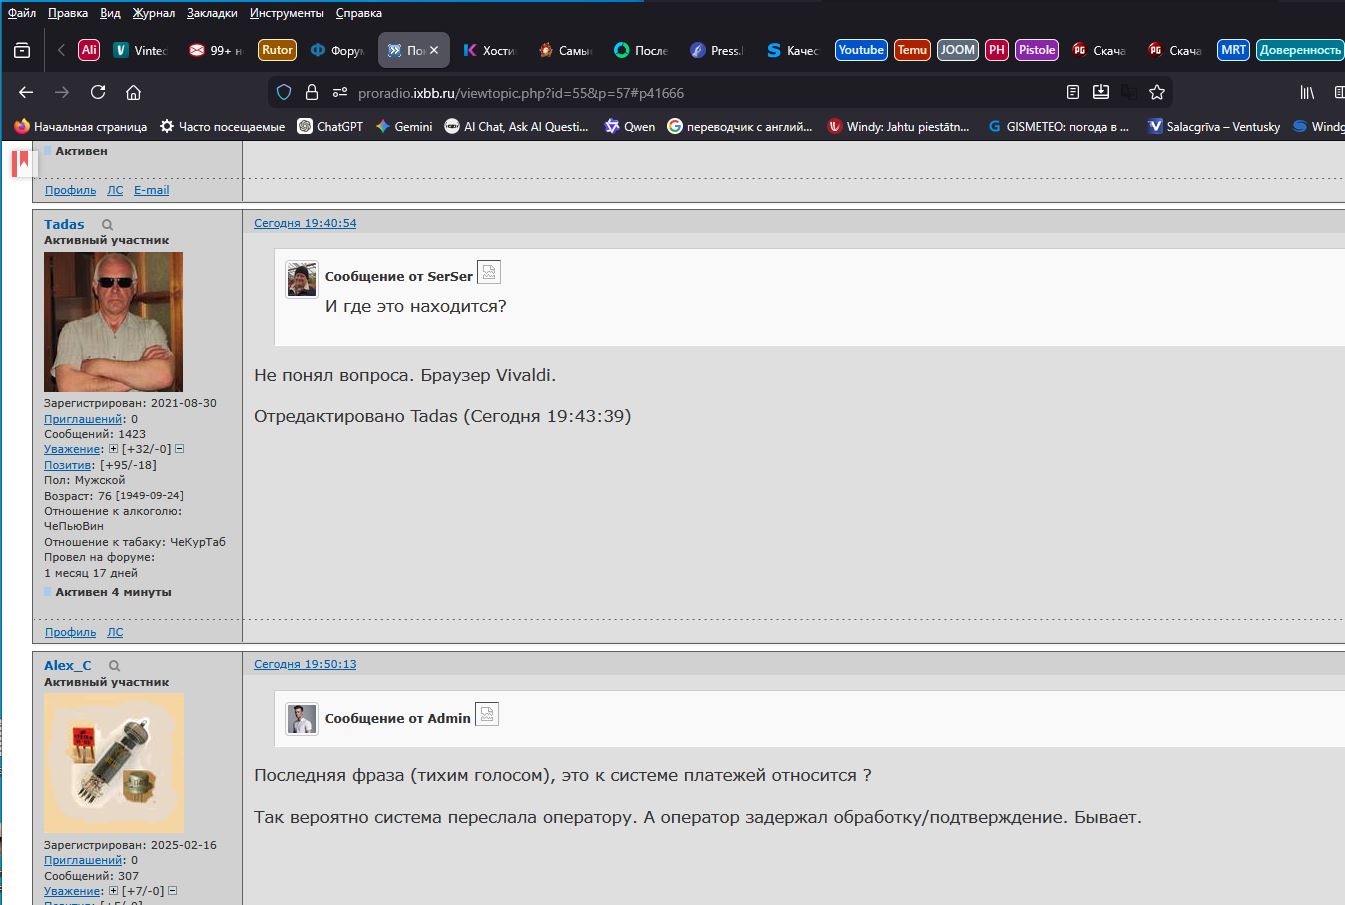Switch to the Rutor tab
Viewport: 1345px width, 905px height.
[x=277, y=50]
